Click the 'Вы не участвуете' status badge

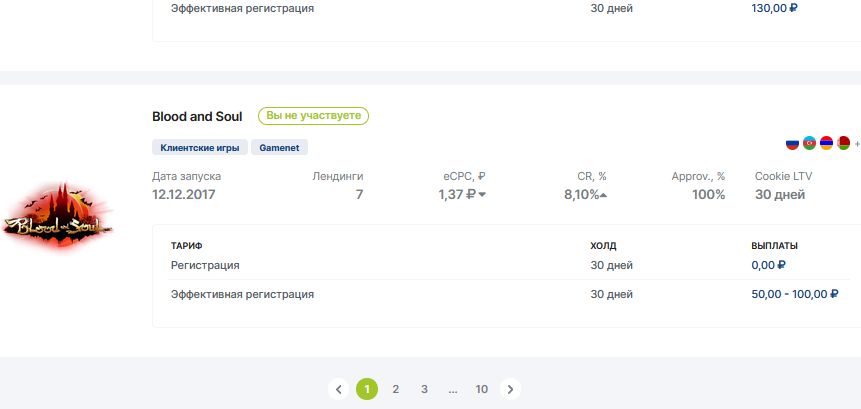click(313, 116)
